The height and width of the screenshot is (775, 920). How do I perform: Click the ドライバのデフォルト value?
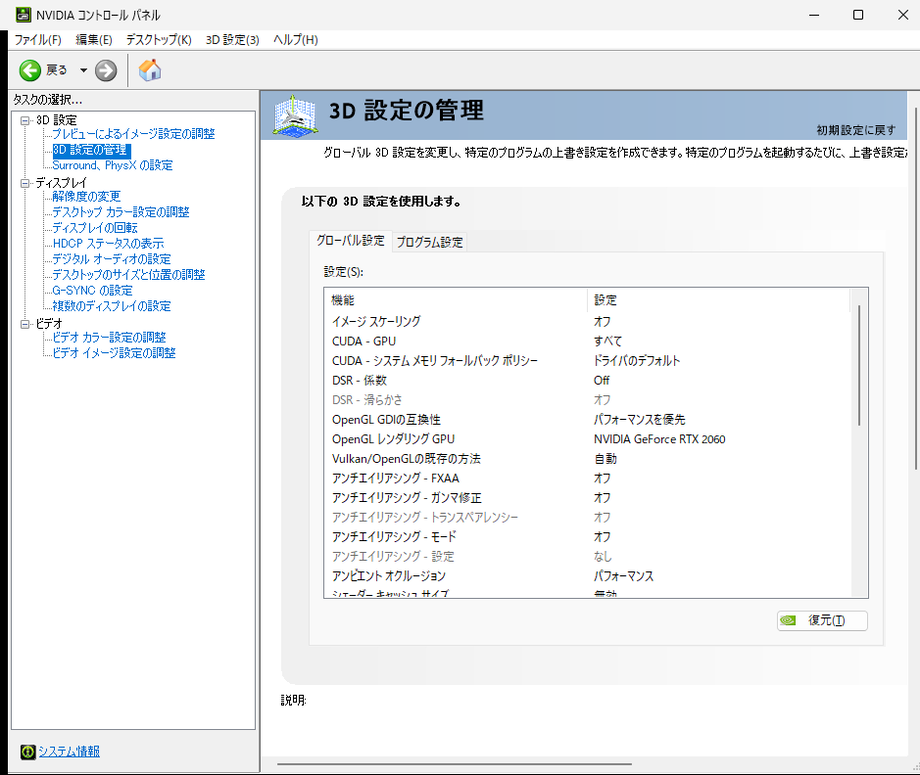click(637, 361)
